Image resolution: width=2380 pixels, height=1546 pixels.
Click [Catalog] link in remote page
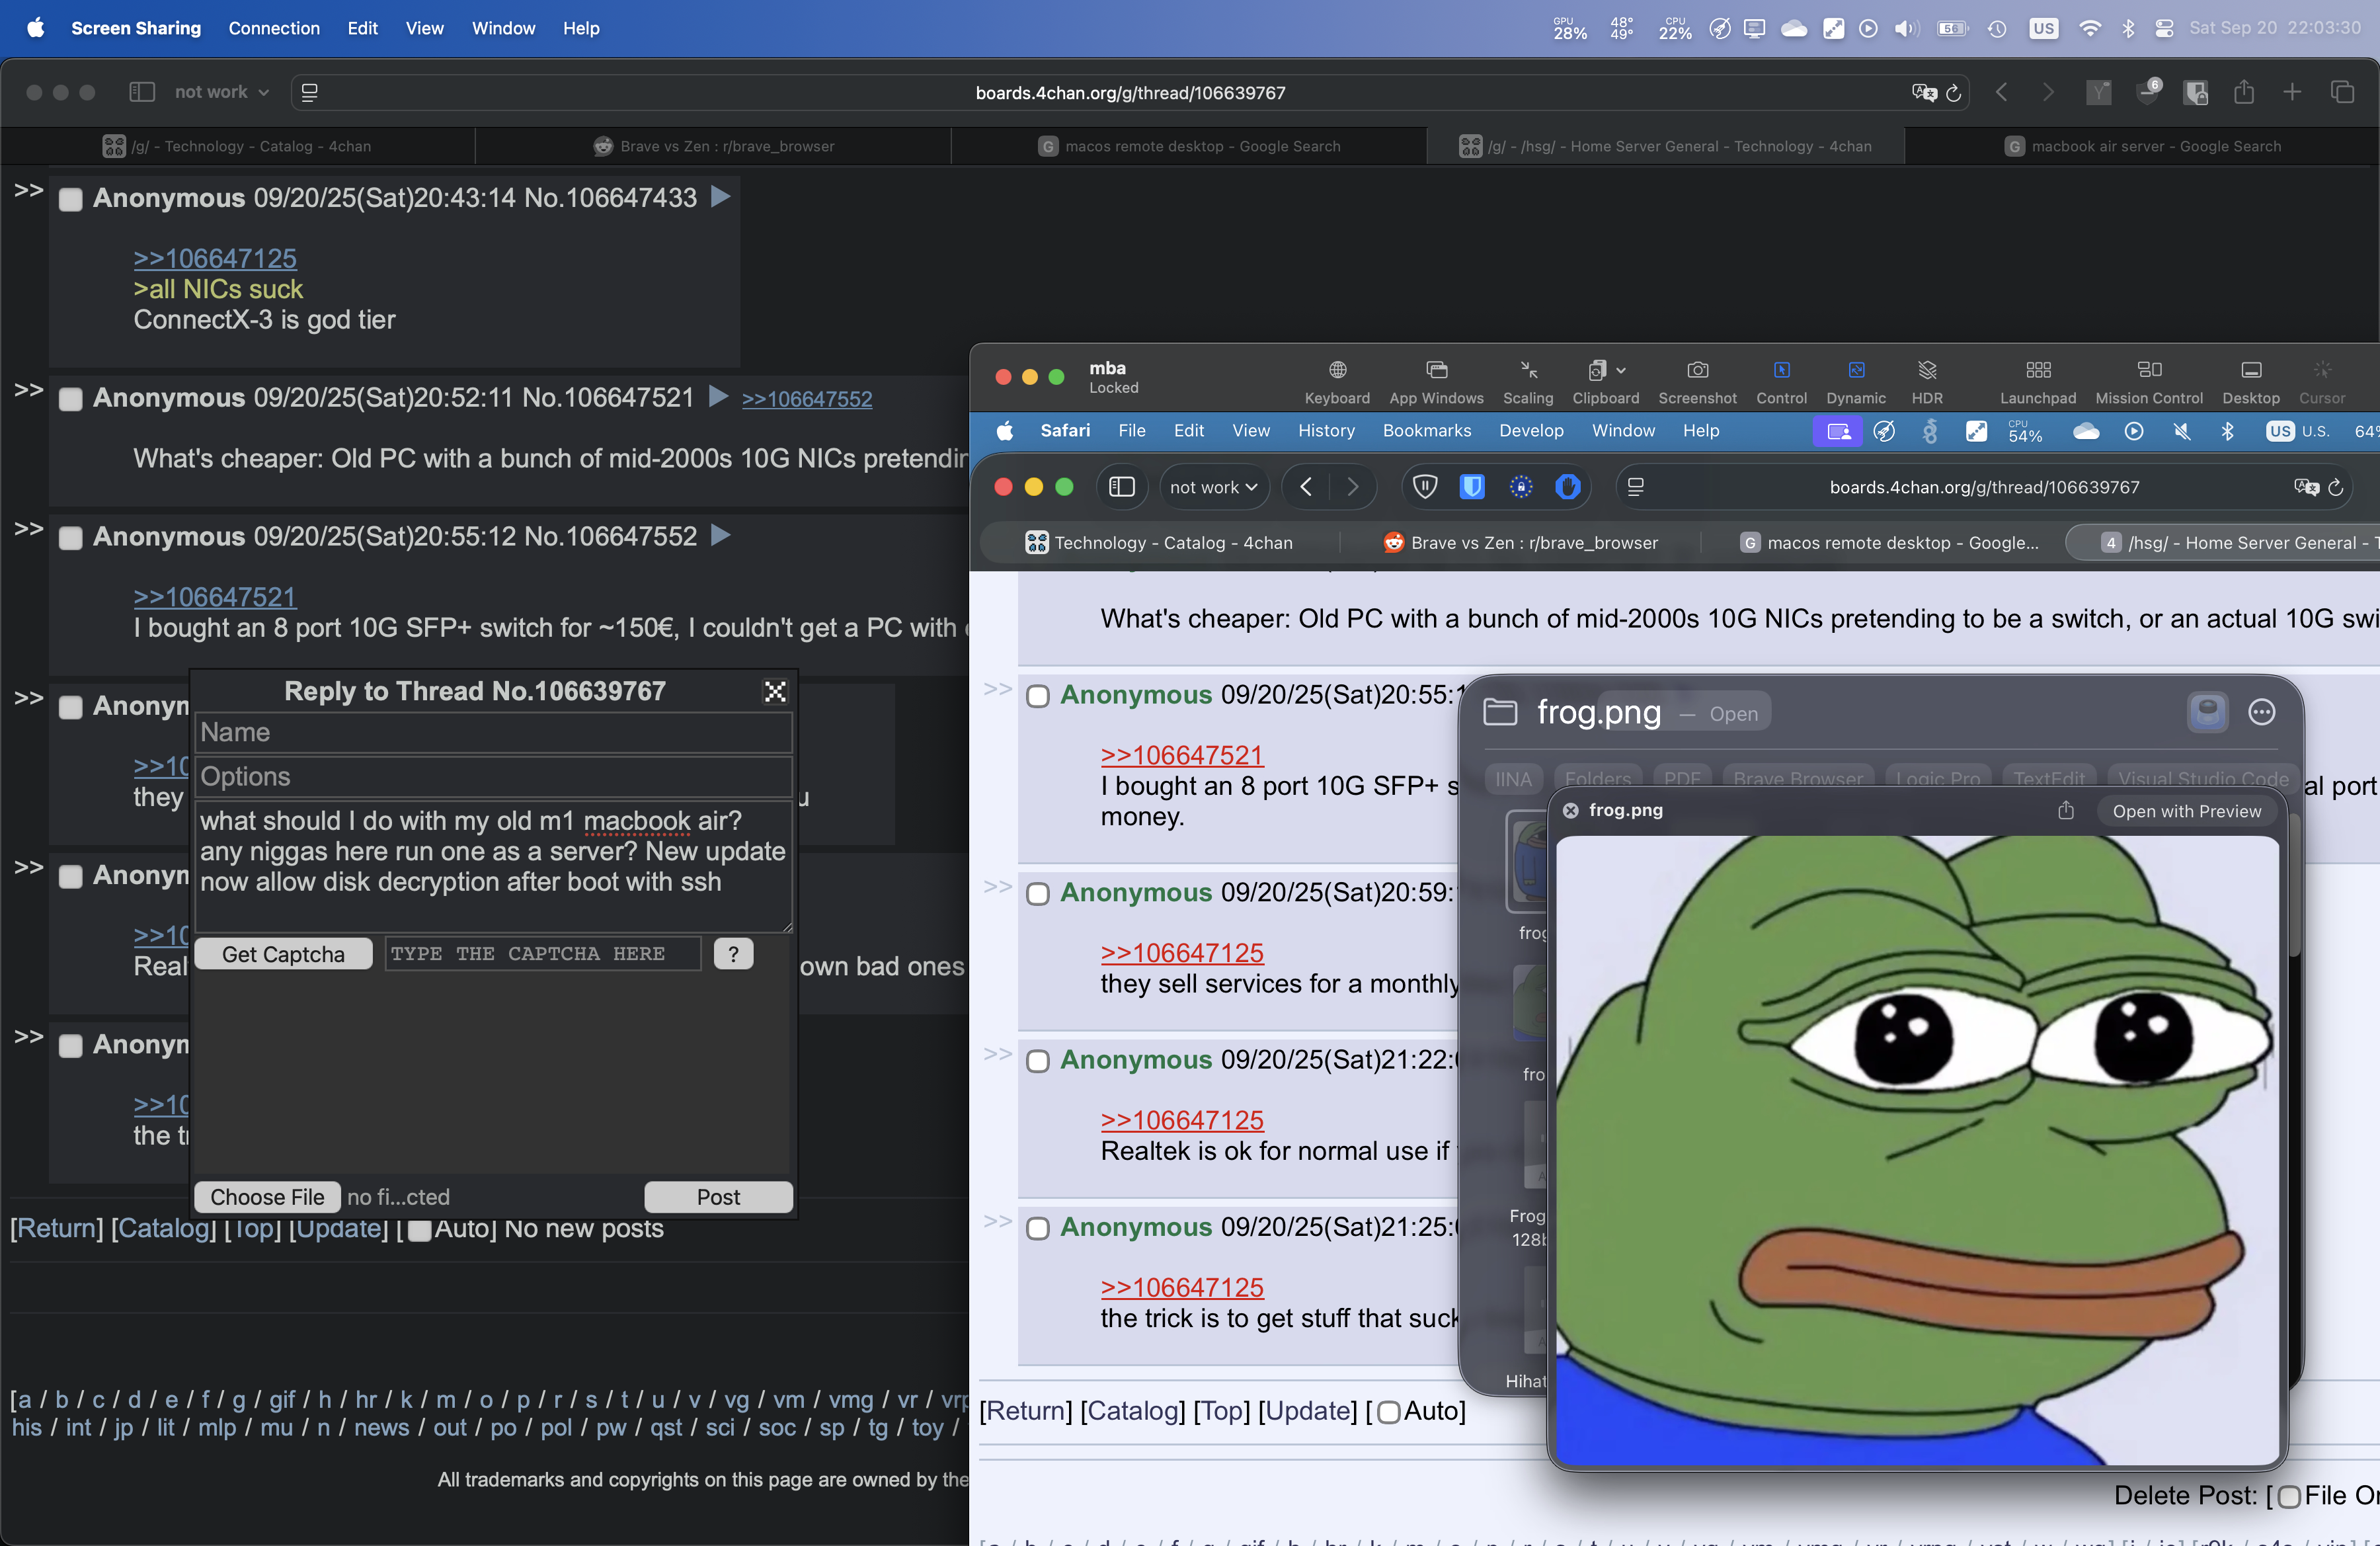[x=1133, y=1411]
